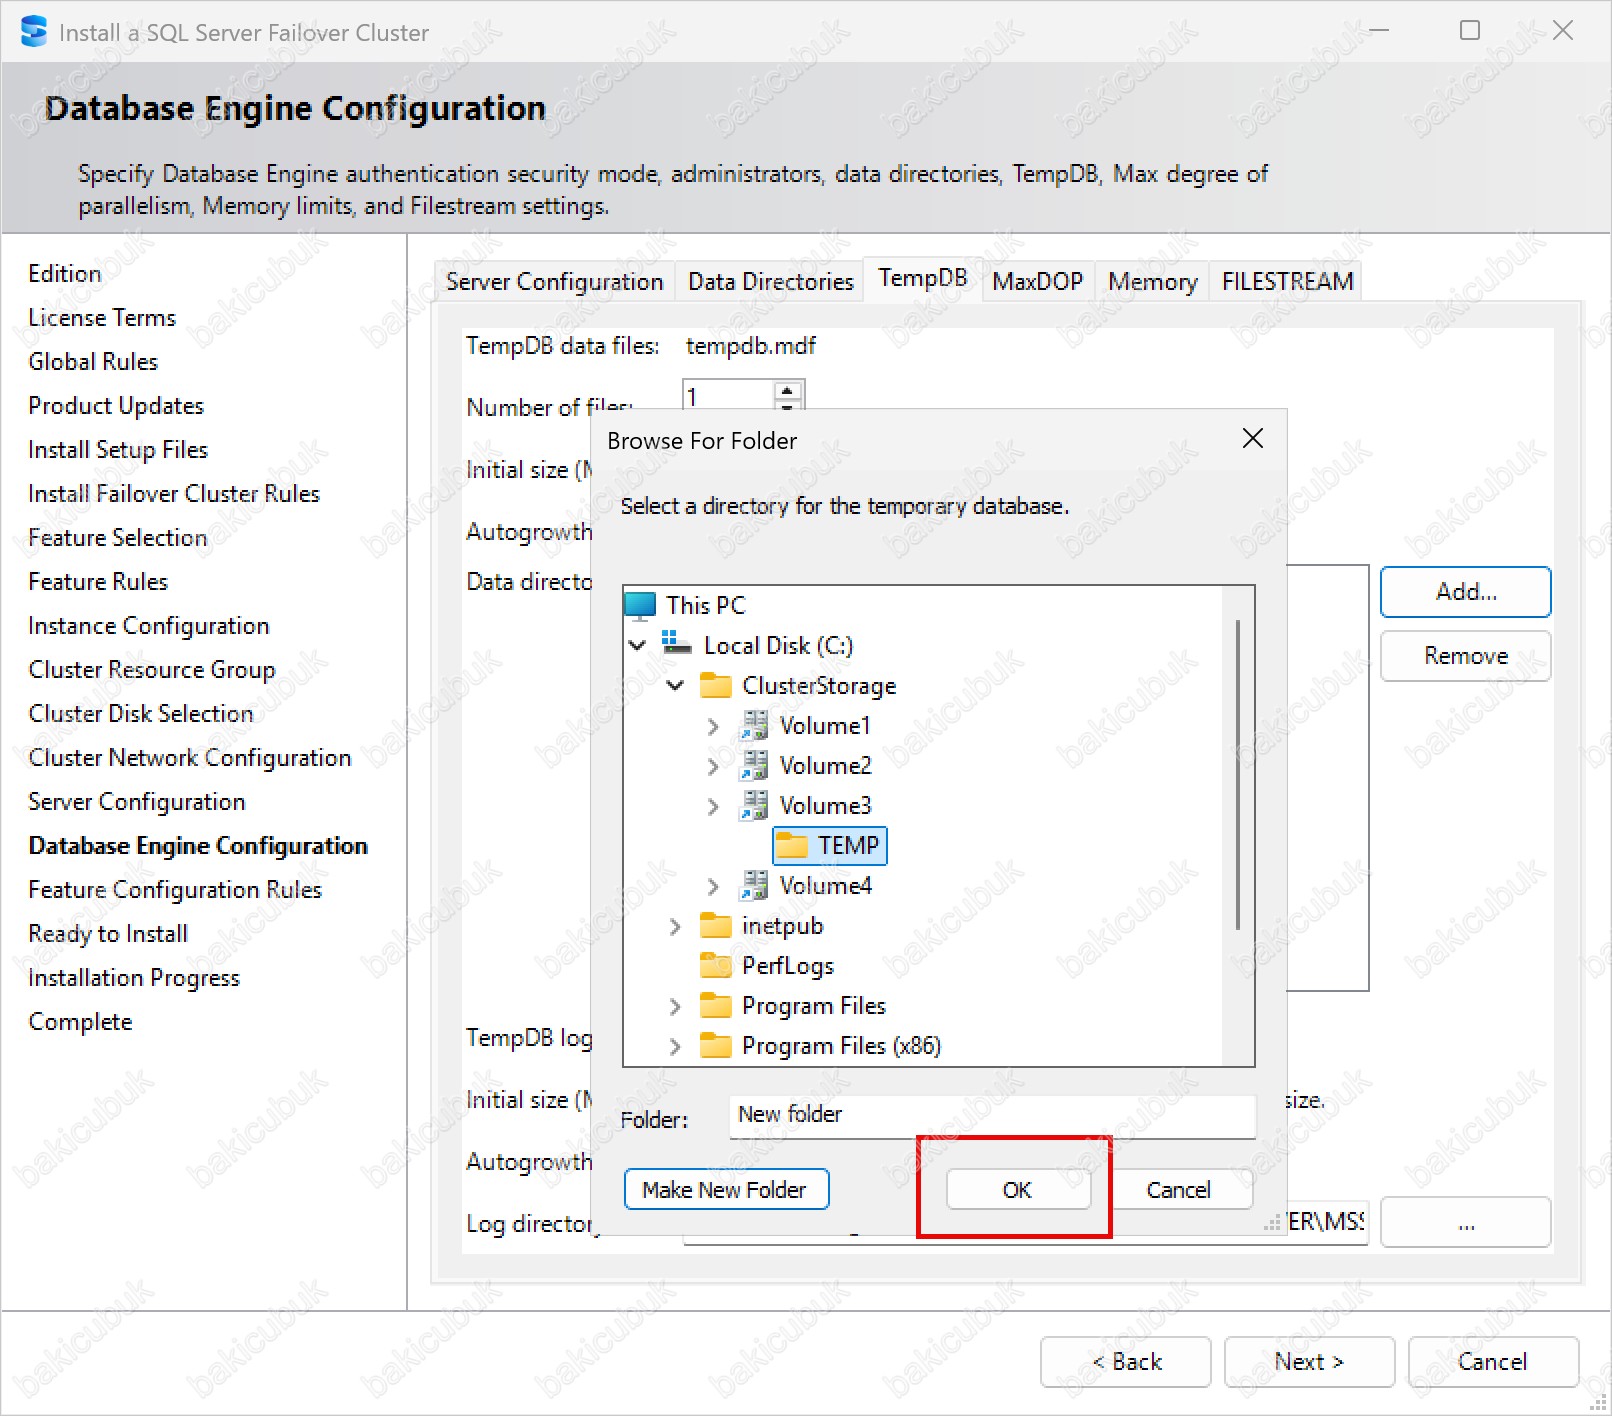
Task: Click the Volume1 cluster volume icon
Action: pos(753,726)
